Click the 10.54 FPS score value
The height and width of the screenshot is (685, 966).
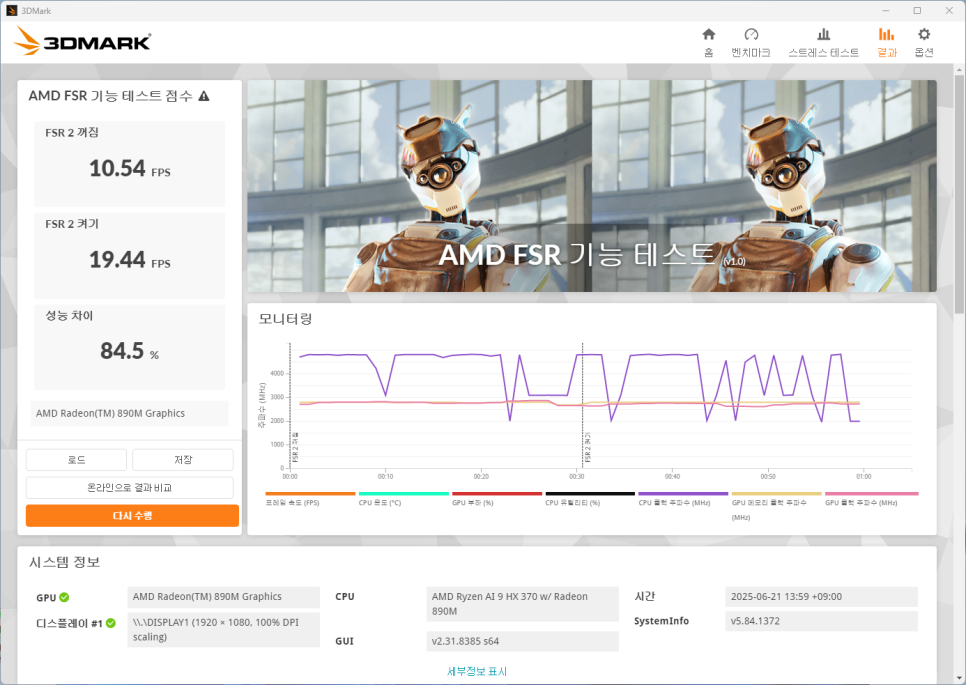coord(129,168)
